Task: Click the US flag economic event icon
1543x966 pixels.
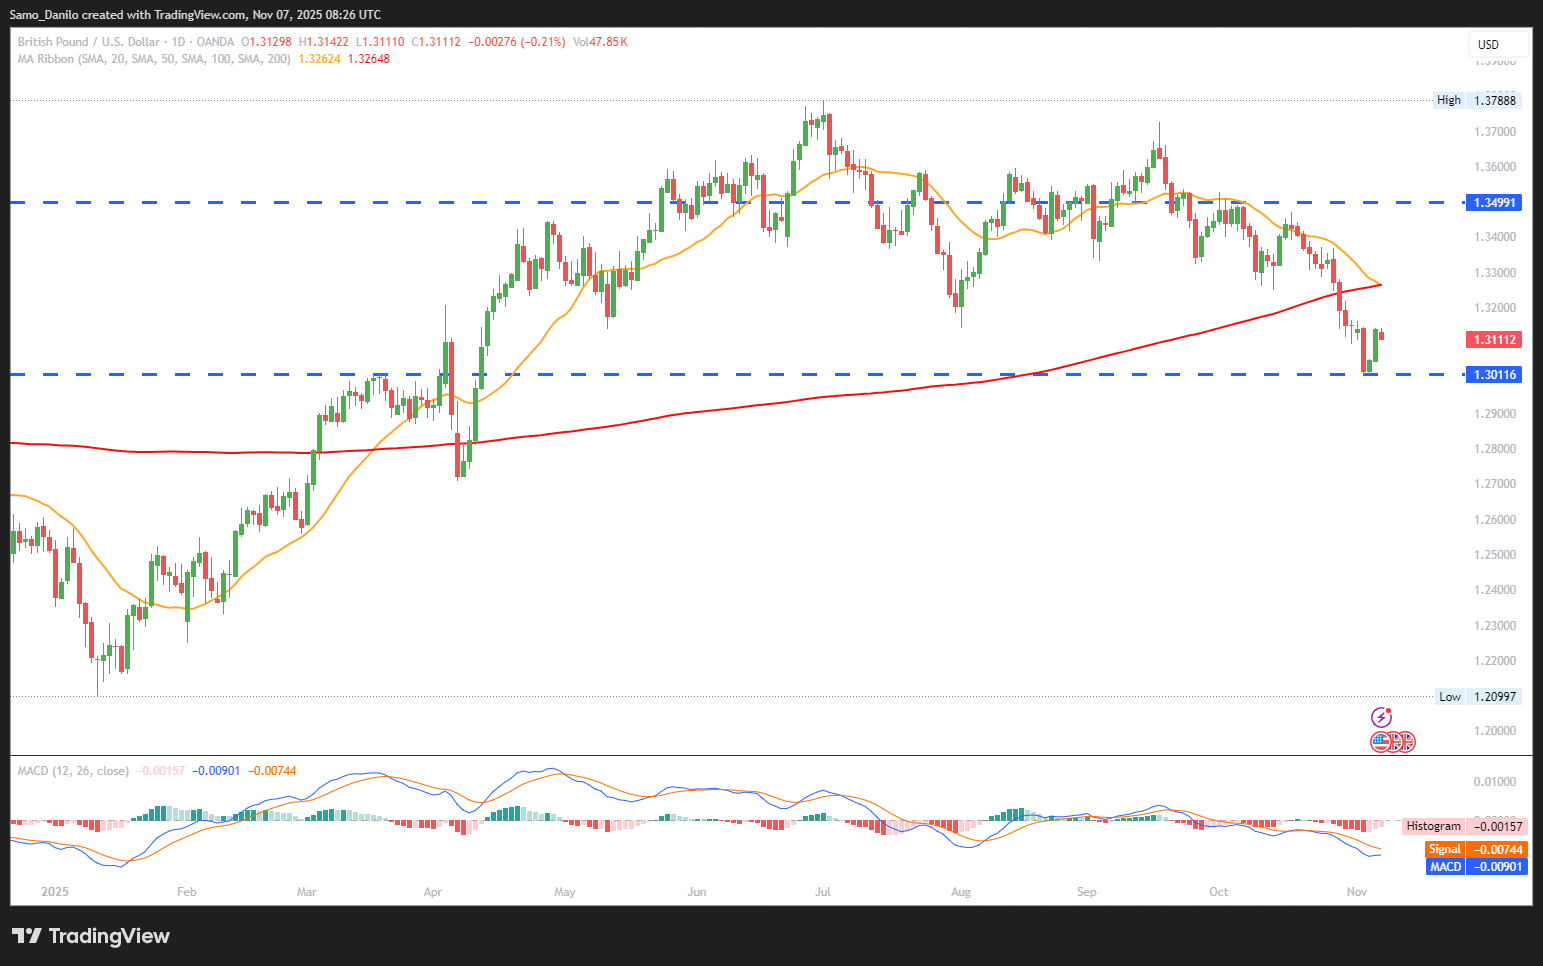Action: click(1381, 742)
